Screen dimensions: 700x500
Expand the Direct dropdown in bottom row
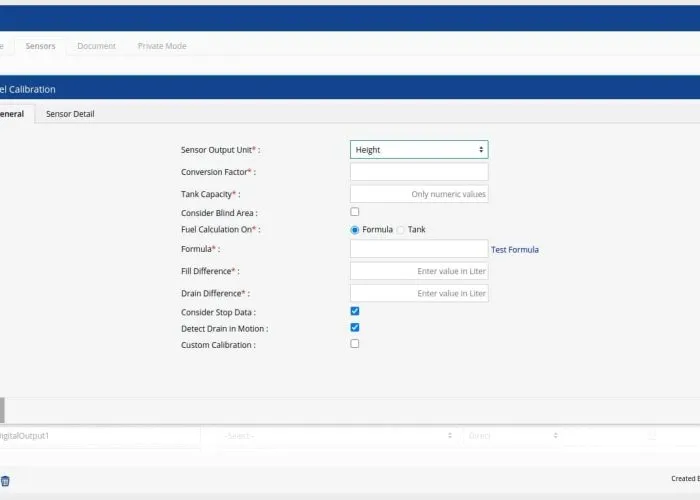(x=512, y=436)
